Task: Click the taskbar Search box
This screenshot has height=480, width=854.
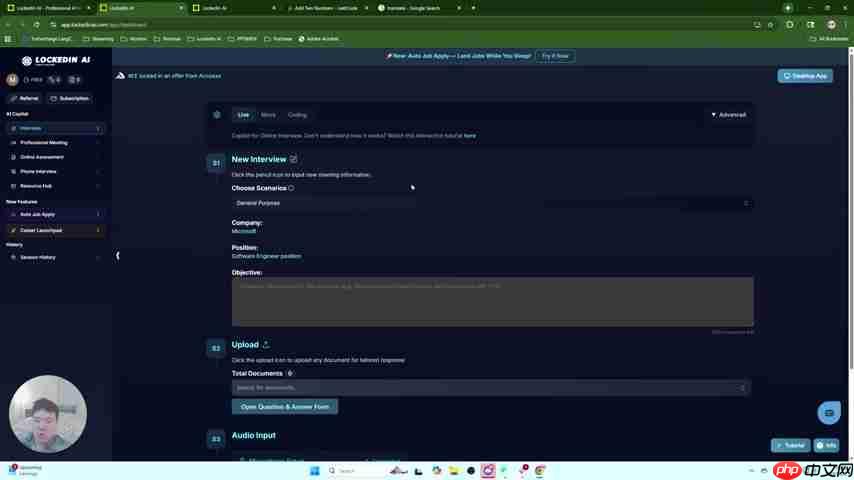Action: pyautogui.click(x=356, y=471)
